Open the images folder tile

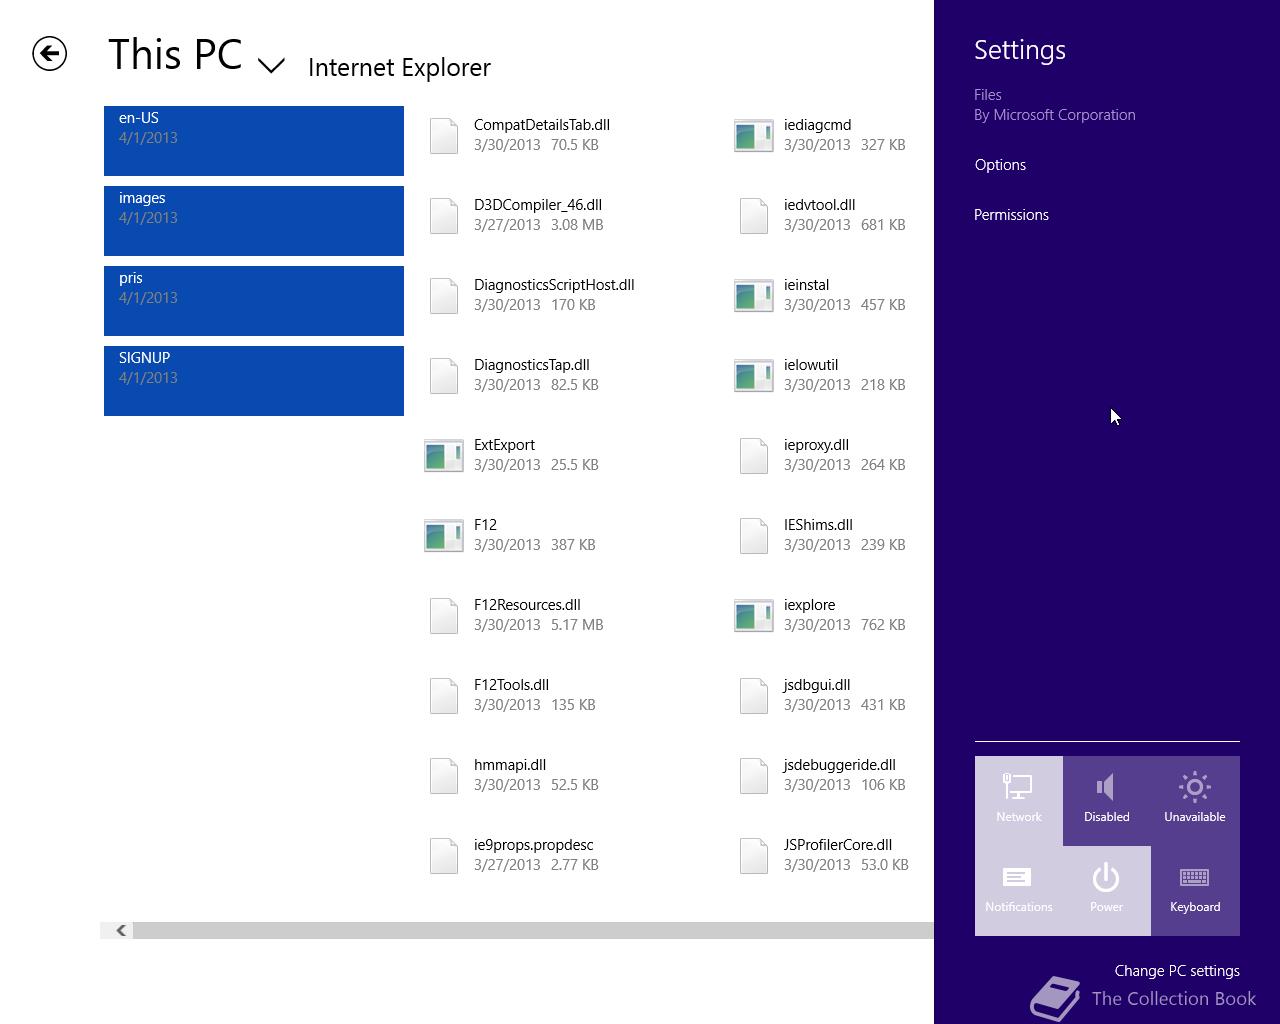tap(254, 221)
